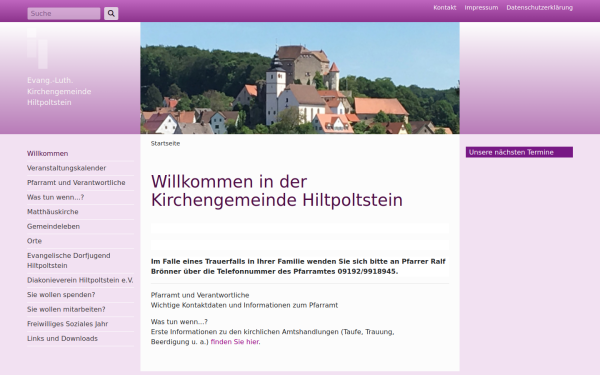Click the Willkommen in der Kirchengemeinde heading
Viewport: 600px width, 375px height.
(x=277, y=191)
